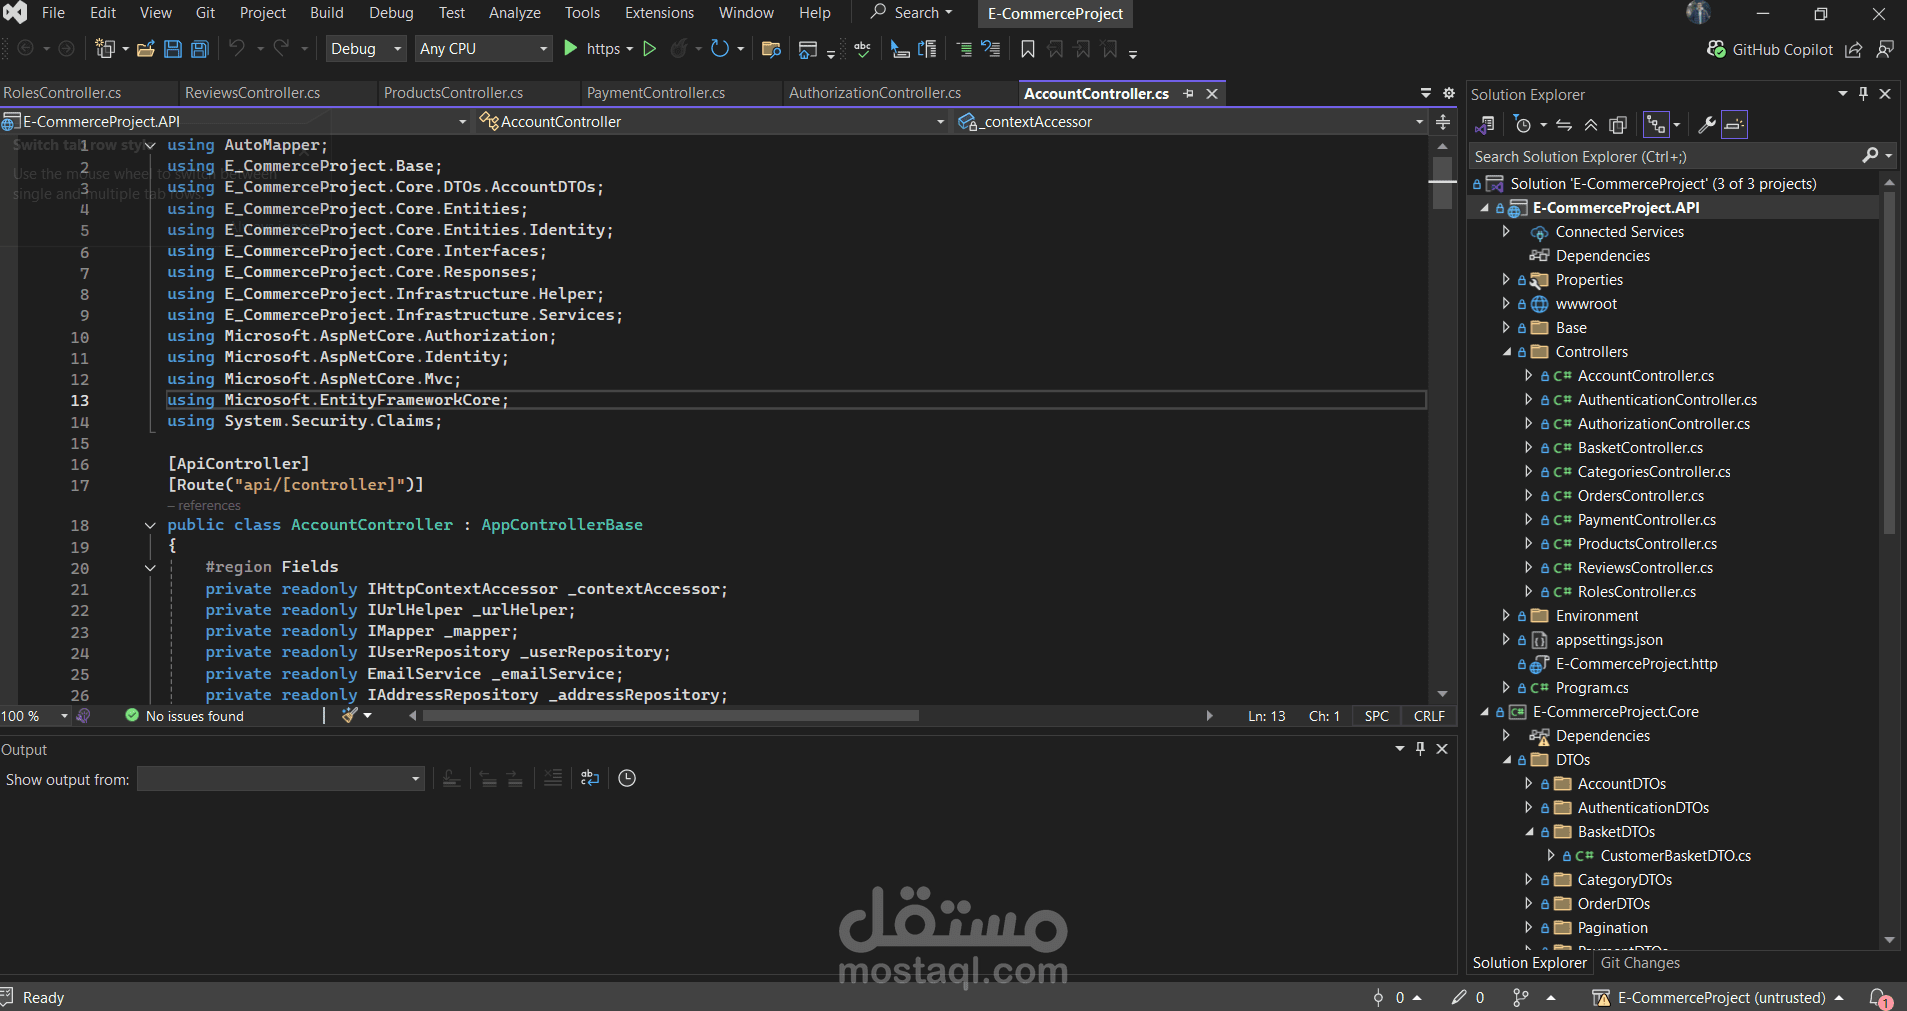1907x1011 pixels.
Task: Click the Share/Live Share icon
Action: point(1854,49)
